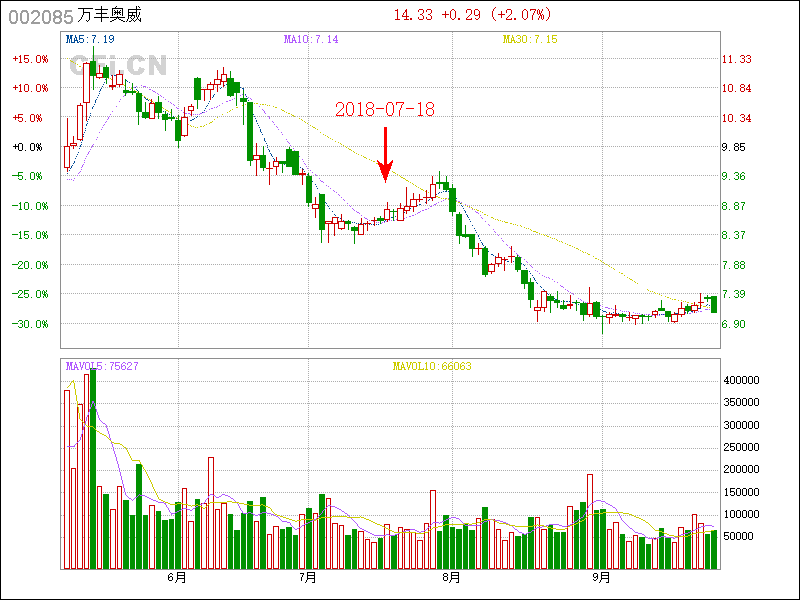Click the red arrow marking 2018-07-18
The height and width of the screenshot is (600, 800).
385,155
